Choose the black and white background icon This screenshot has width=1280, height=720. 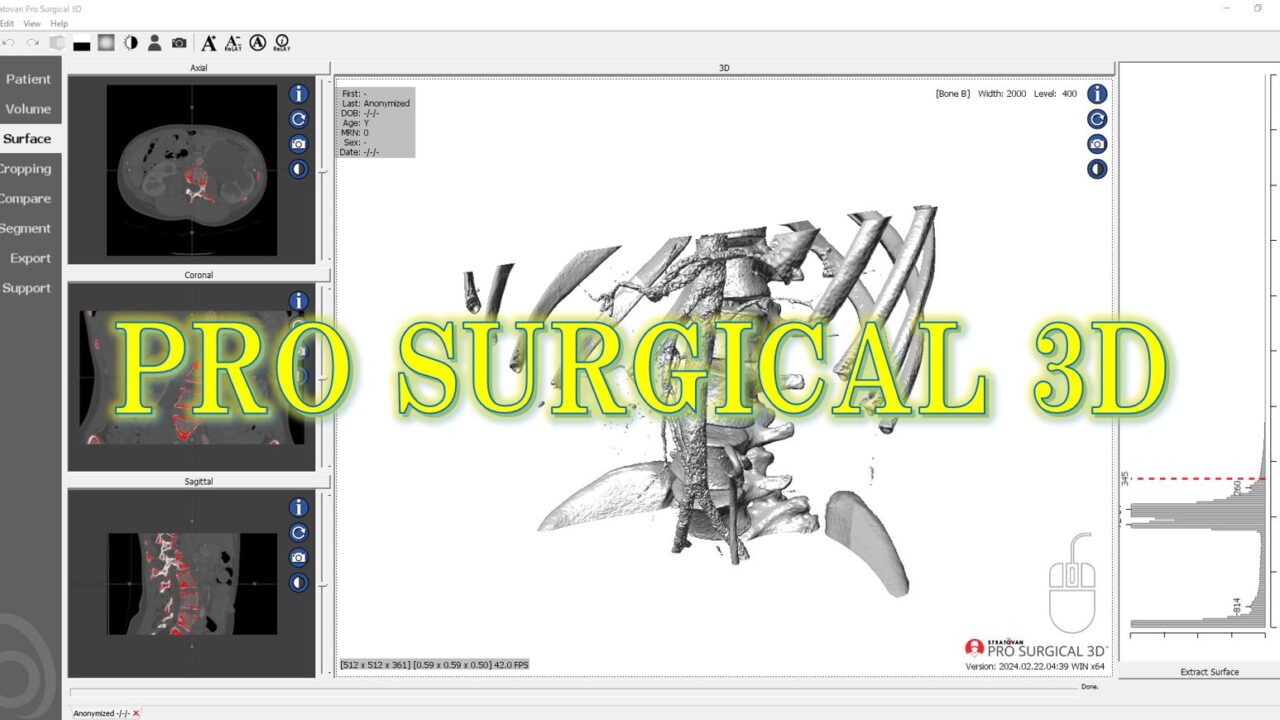tap(82, 43)
